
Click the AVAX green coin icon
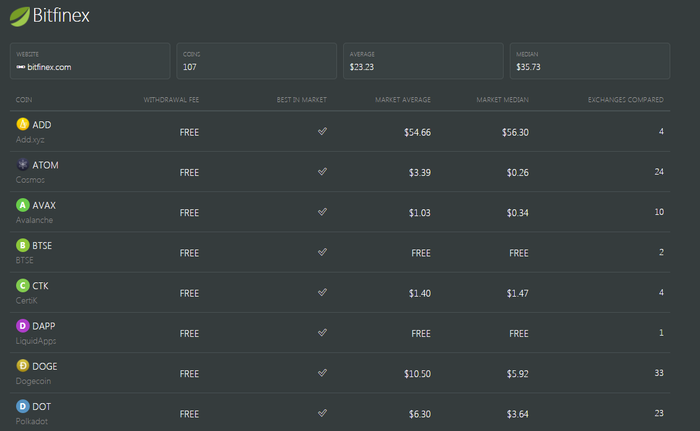click(x=23, y=205)
